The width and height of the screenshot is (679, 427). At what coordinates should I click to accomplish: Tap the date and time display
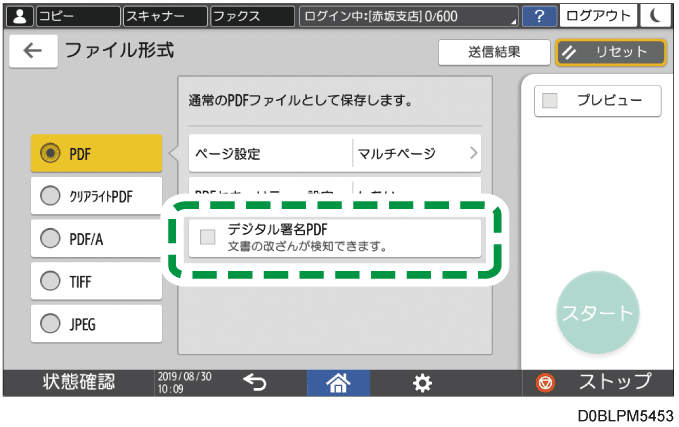185,383
